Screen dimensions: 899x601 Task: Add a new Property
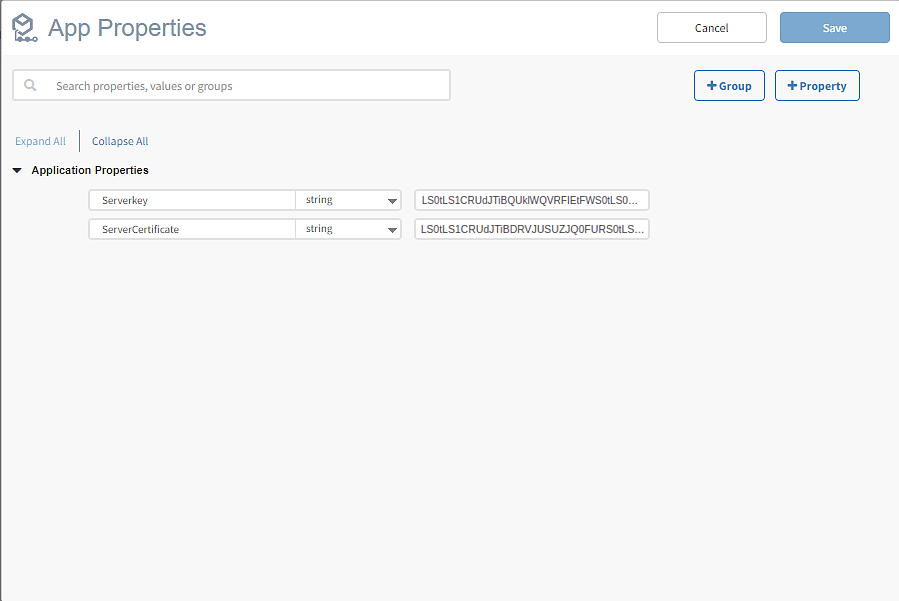pyautogui.click(x=816, y=86)
